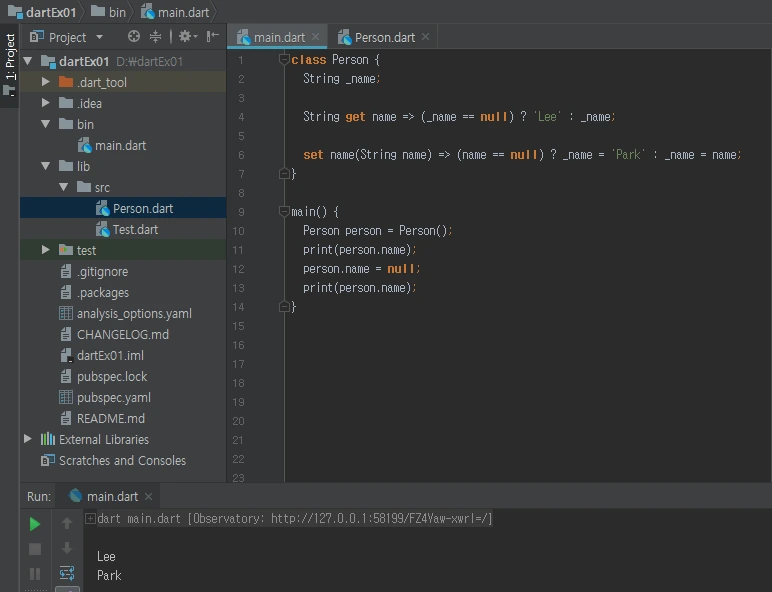The height and width of the screenshot is (592, 772).
Task: Click the Locate/Scroll from Source target icon
Action: coord(134,37)
